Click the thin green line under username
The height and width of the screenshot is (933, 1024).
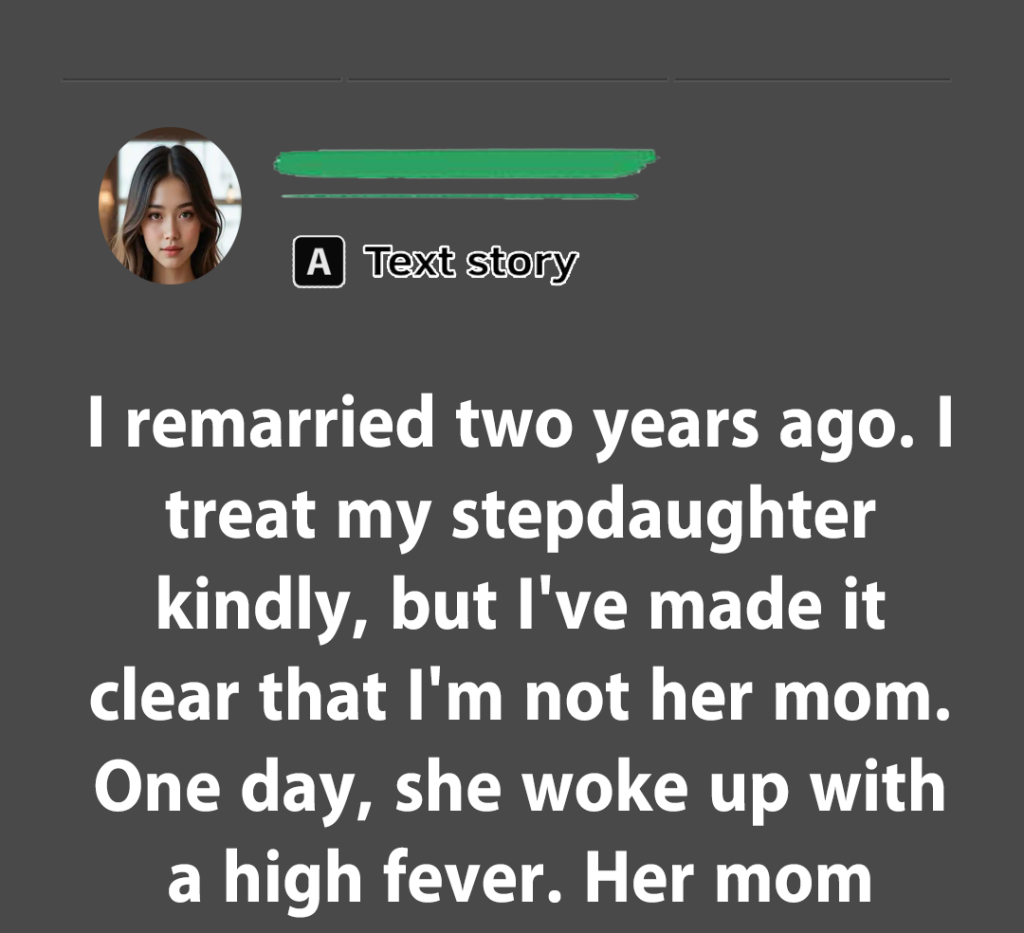click(x=460, y=196)
